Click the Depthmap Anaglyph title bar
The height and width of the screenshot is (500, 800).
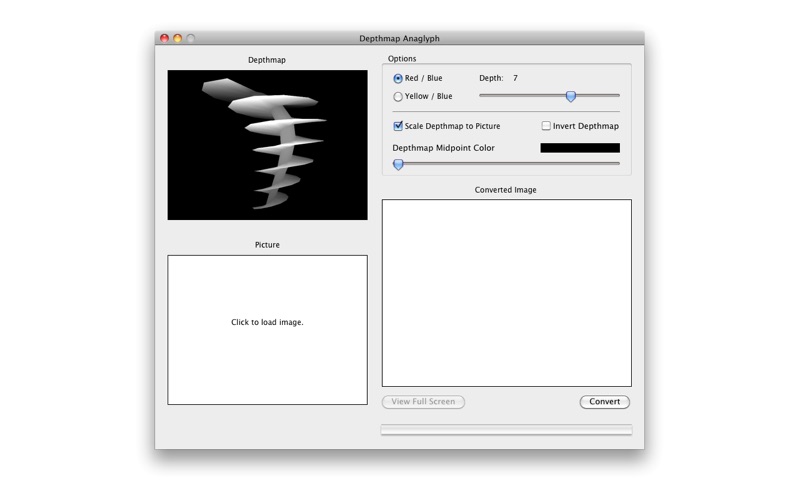[399, 38]
